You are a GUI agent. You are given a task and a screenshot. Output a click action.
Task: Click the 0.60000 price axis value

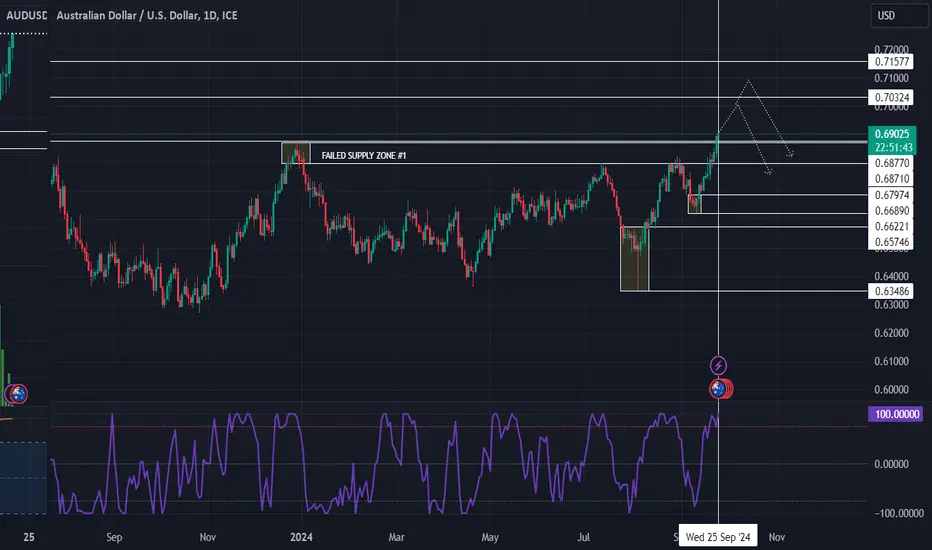[892, 389]
